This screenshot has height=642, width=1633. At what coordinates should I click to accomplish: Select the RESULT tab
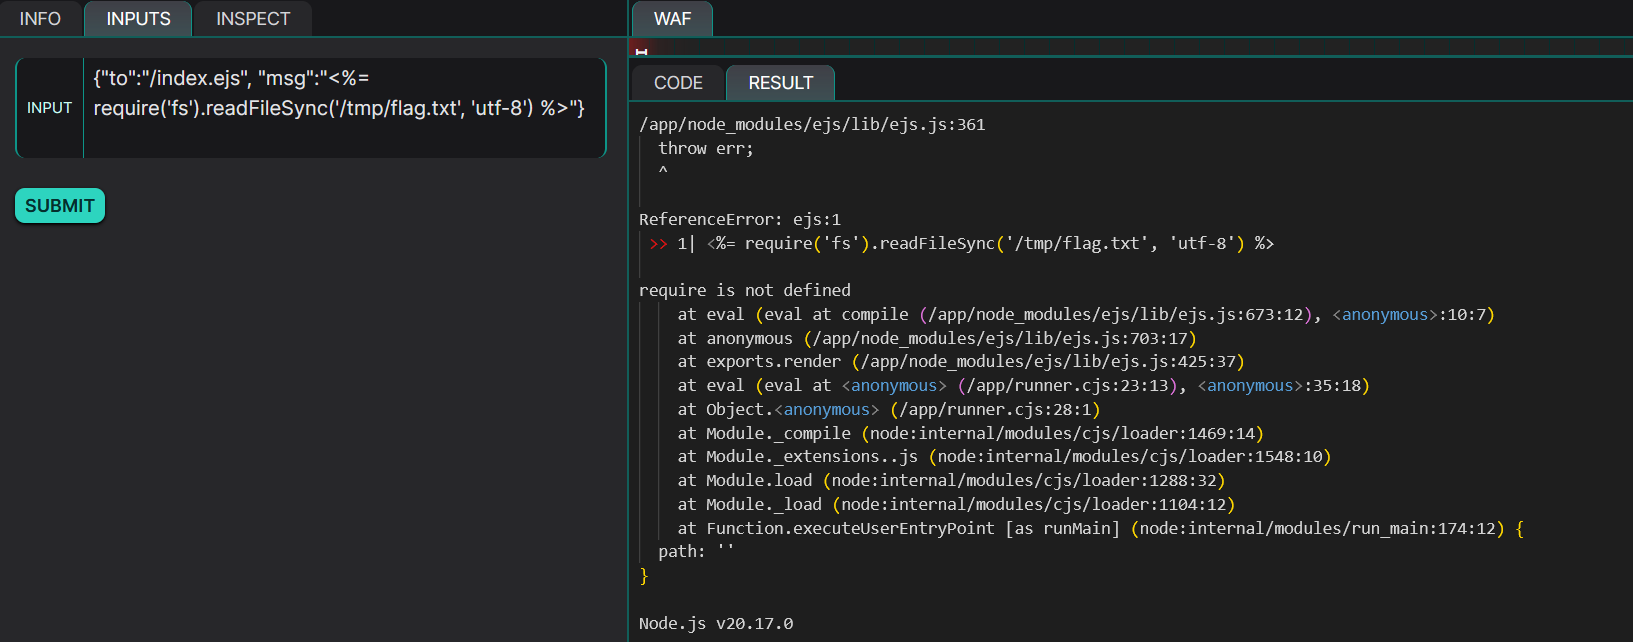(780, 83)
